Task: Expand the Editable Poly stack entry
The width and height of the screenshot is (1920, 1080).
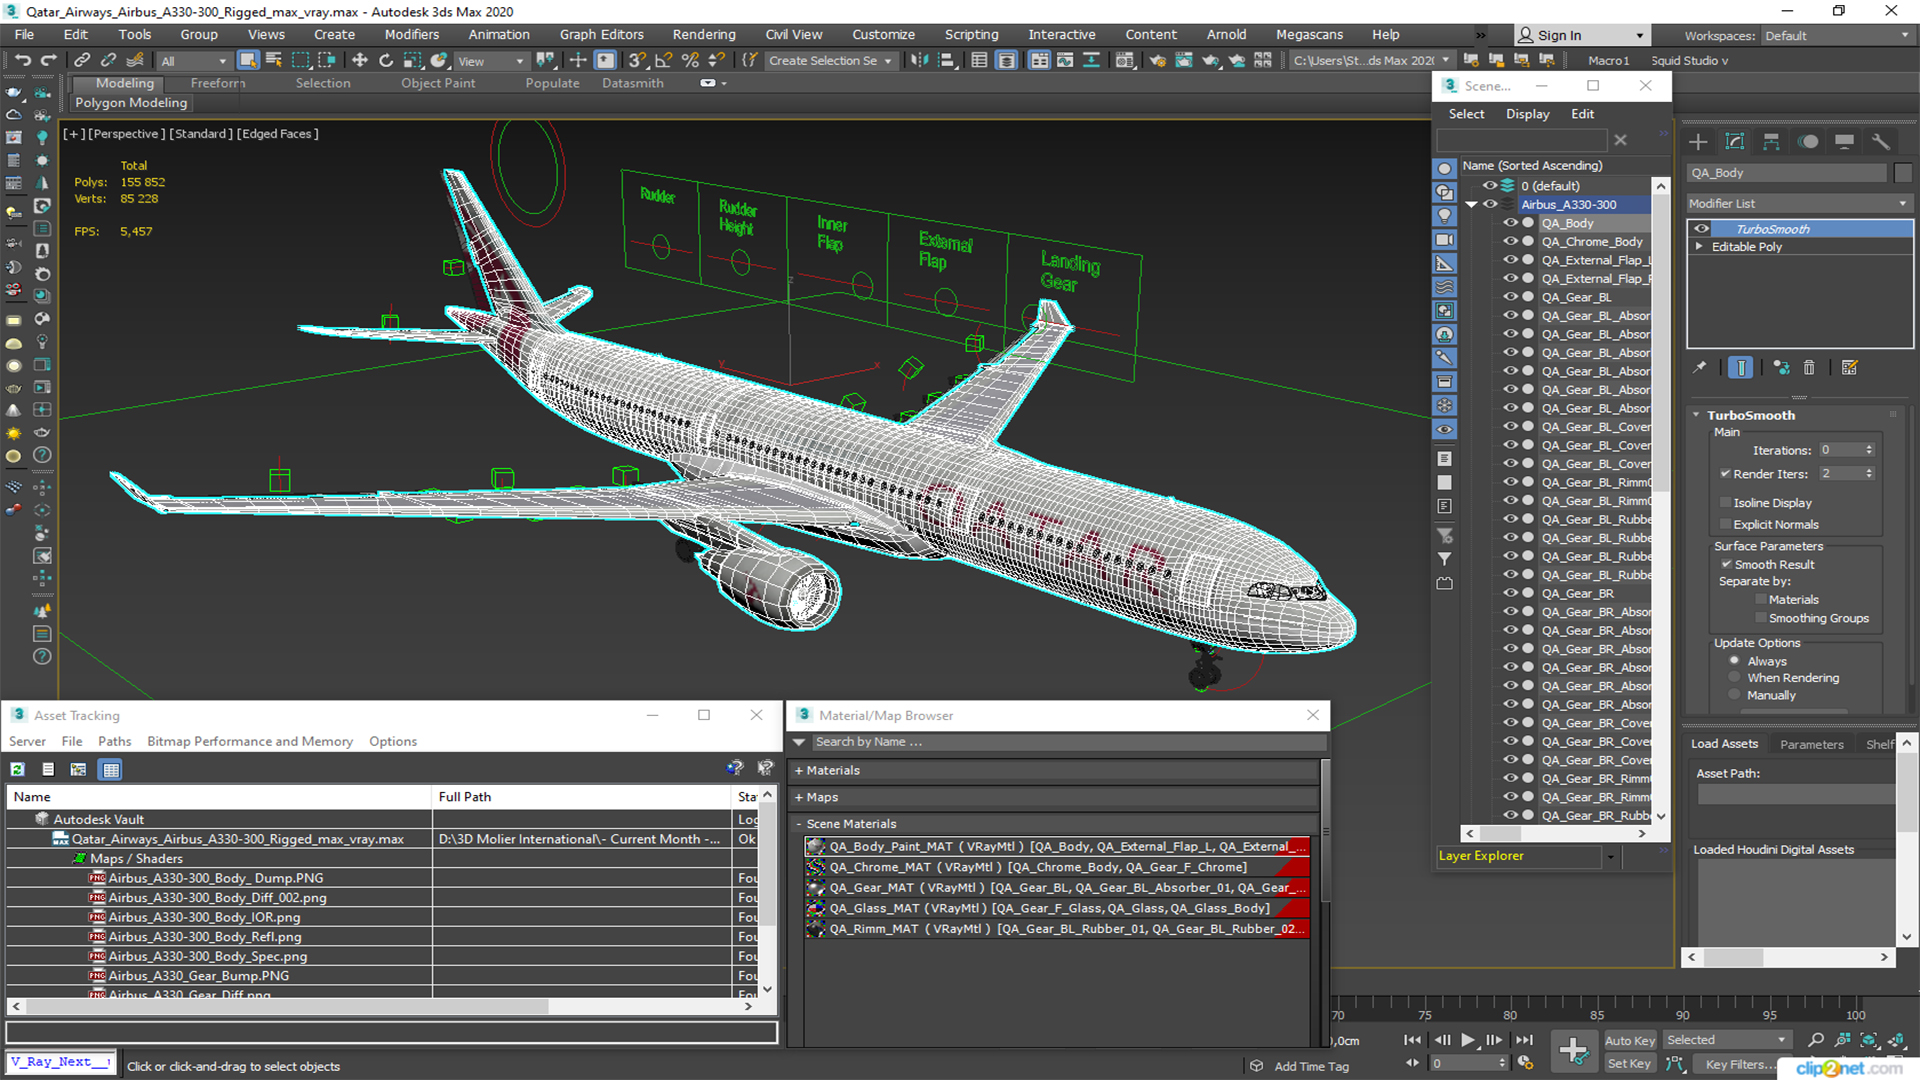Action: pyautogui.click(x=1699, y=247)
